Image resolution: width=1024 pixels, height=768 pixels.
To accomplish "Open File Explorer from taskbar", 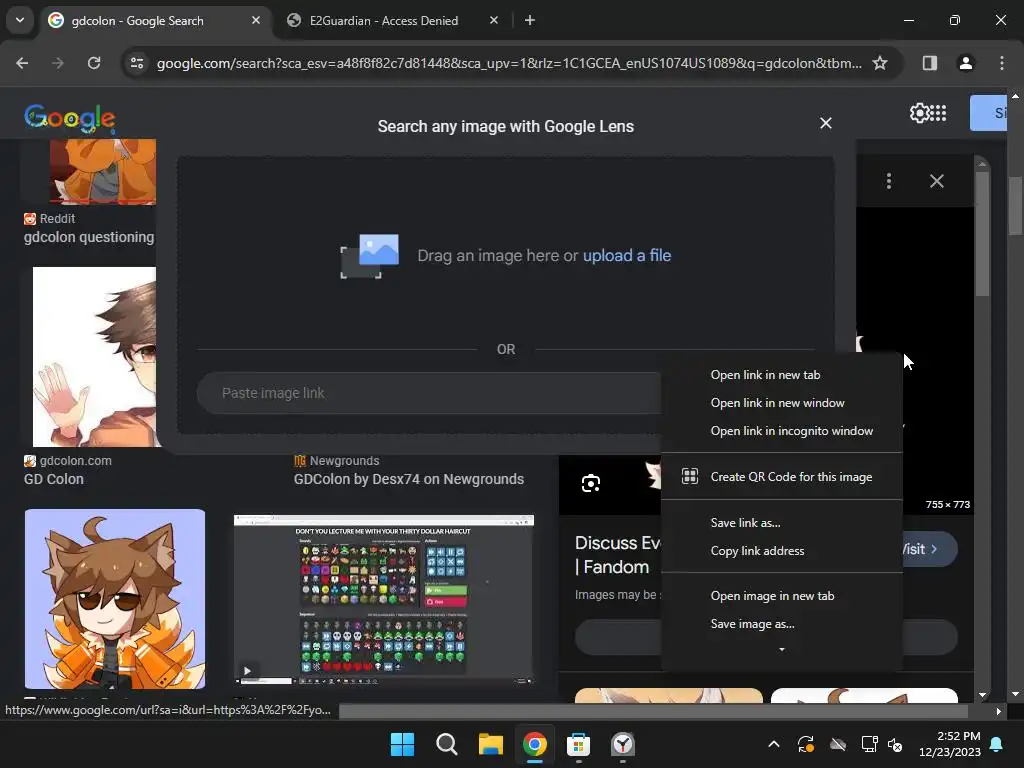I will point(490,744).
